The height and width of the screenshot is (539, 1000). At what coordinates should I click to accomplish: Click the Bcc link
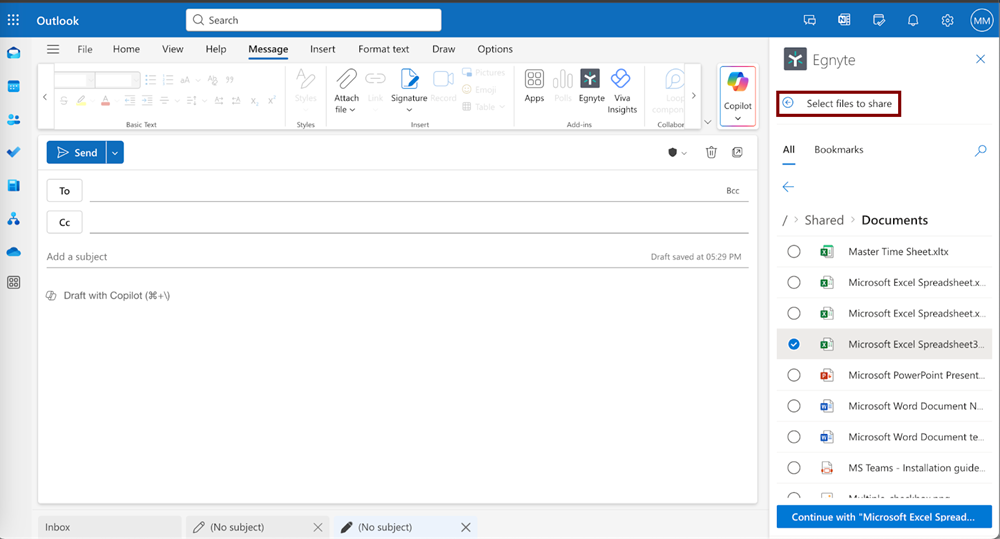(733, 190)
